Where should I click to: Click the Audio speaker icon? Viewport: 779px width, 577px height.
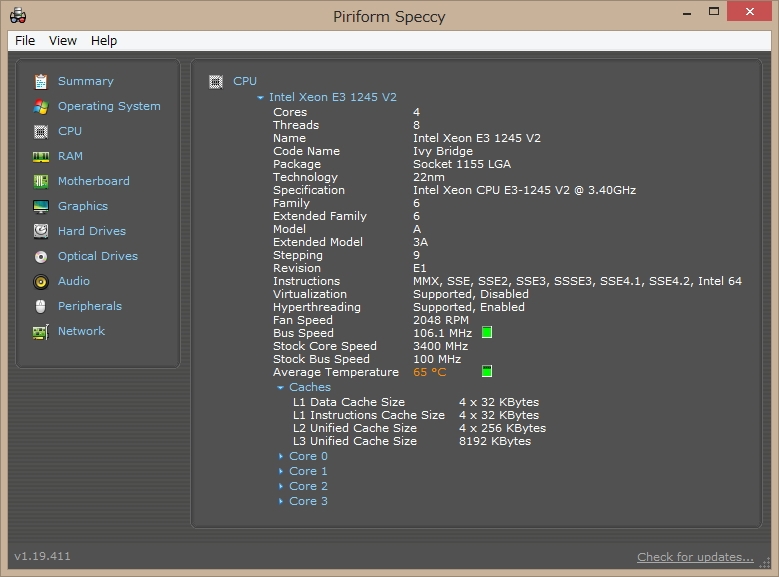40,281
